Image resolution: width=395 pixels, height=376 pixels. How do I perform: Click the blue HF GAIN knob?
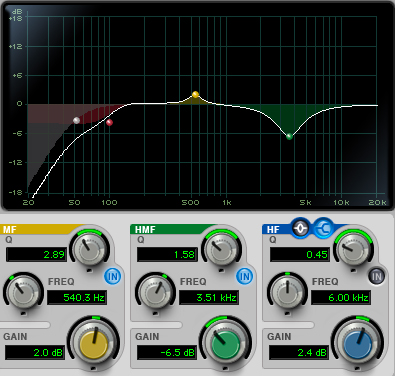click(x=358, y=344)
